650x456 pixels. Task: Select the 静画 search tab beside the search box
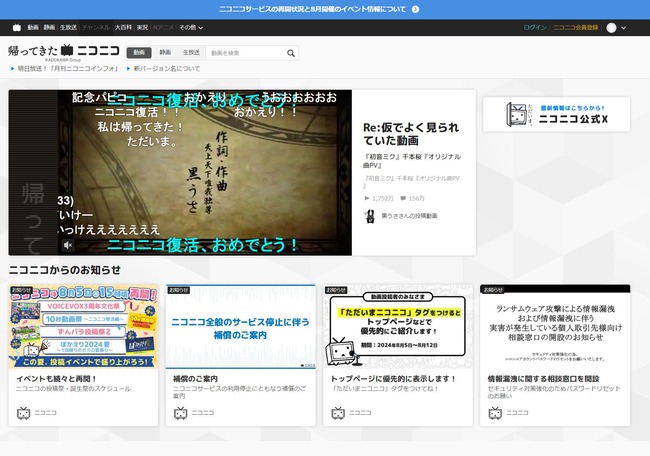[165, 53]
